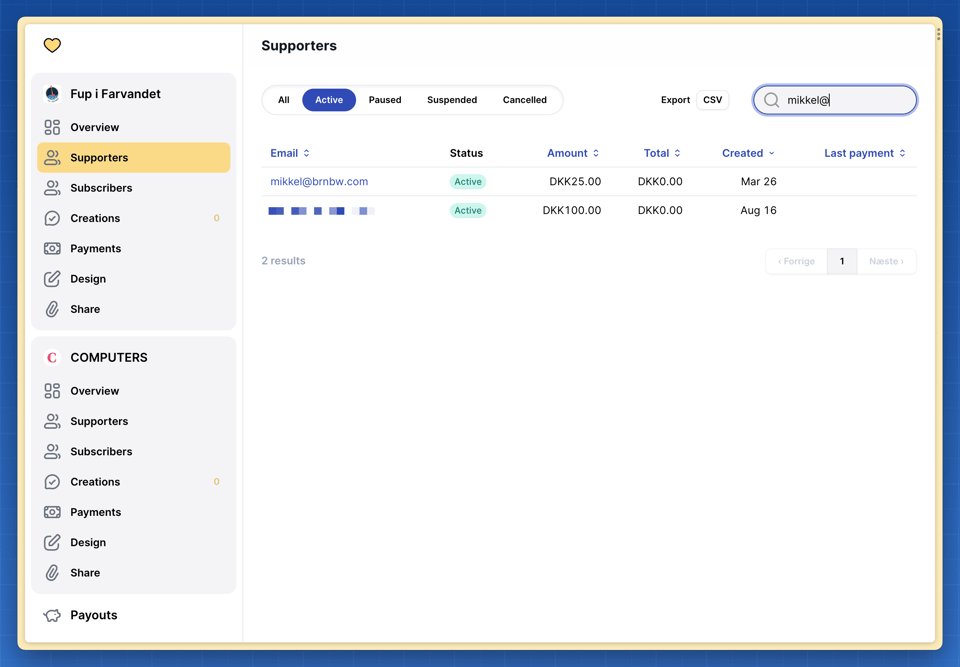Open Supporters in Fup i Farvandet sidebar

(133, 157)
